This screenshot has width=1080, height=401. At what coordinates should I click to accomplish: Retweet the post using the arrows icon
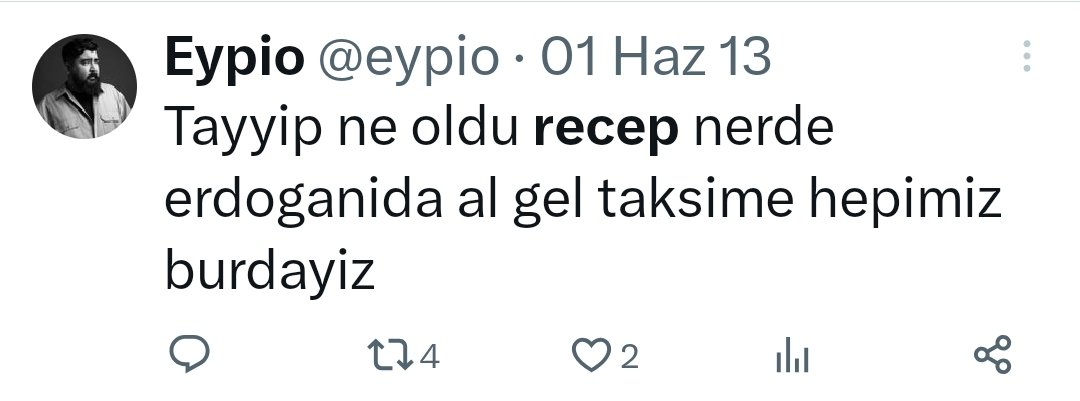click(x=391, y=356)
